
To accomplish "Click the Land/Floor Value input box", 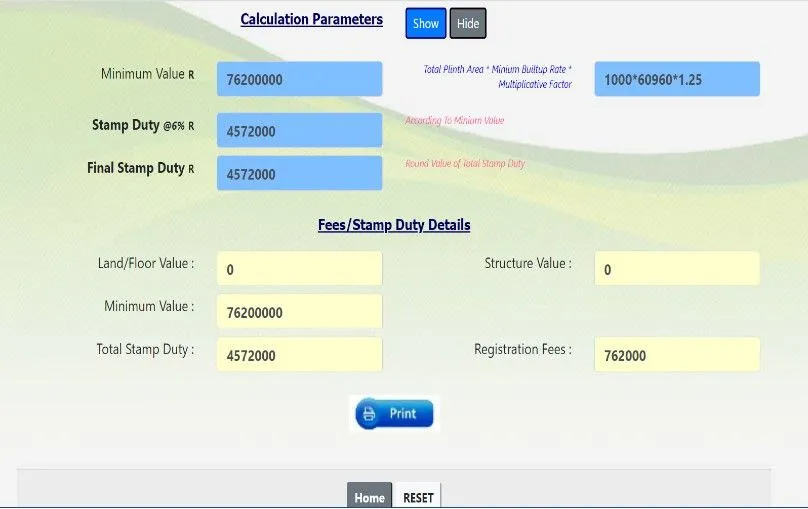I will (x=299, y=269).
